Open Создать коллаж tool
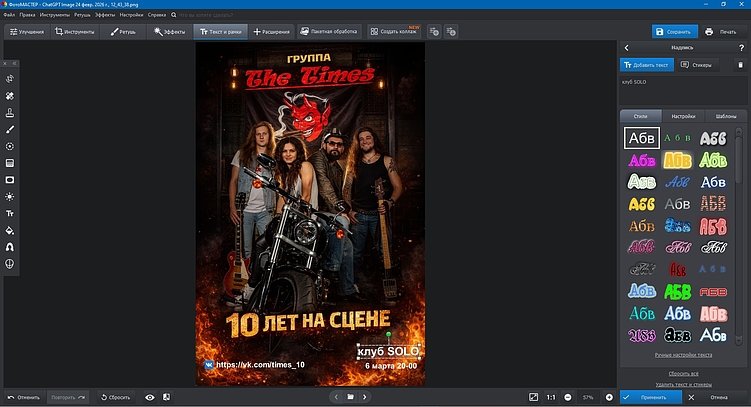 (x=394, y=32)
